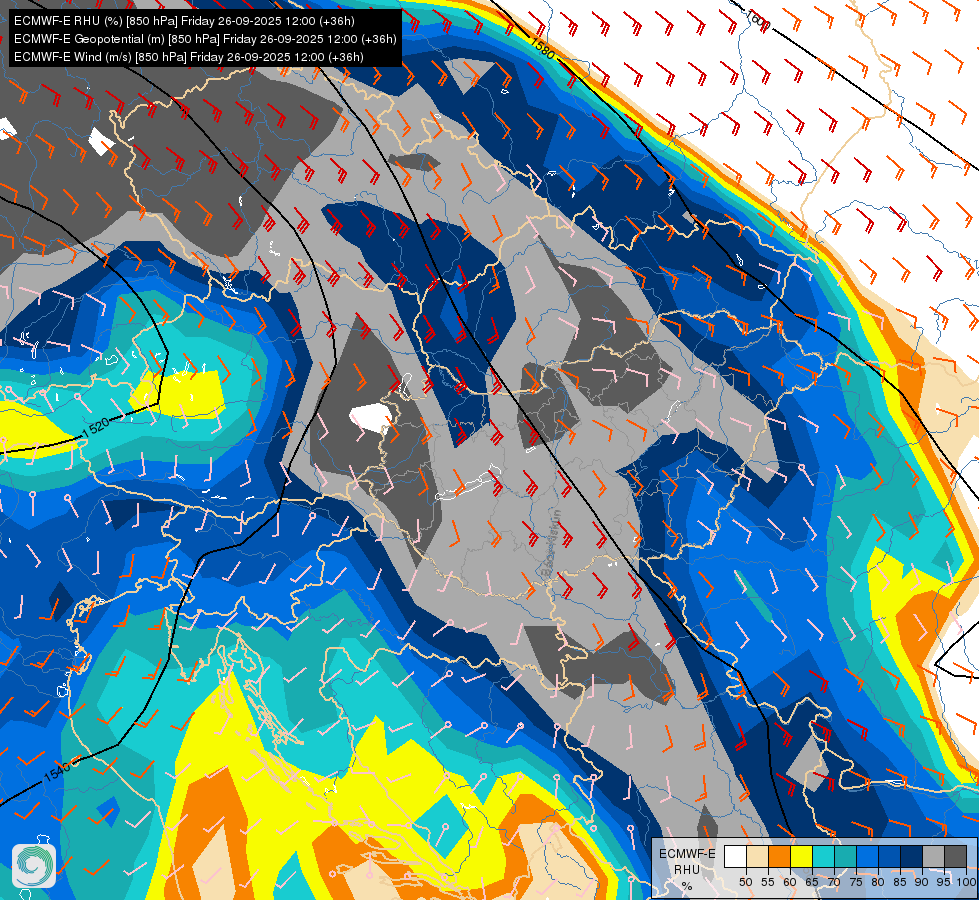Select the light gray 90-95% swatch

point(933,856)
